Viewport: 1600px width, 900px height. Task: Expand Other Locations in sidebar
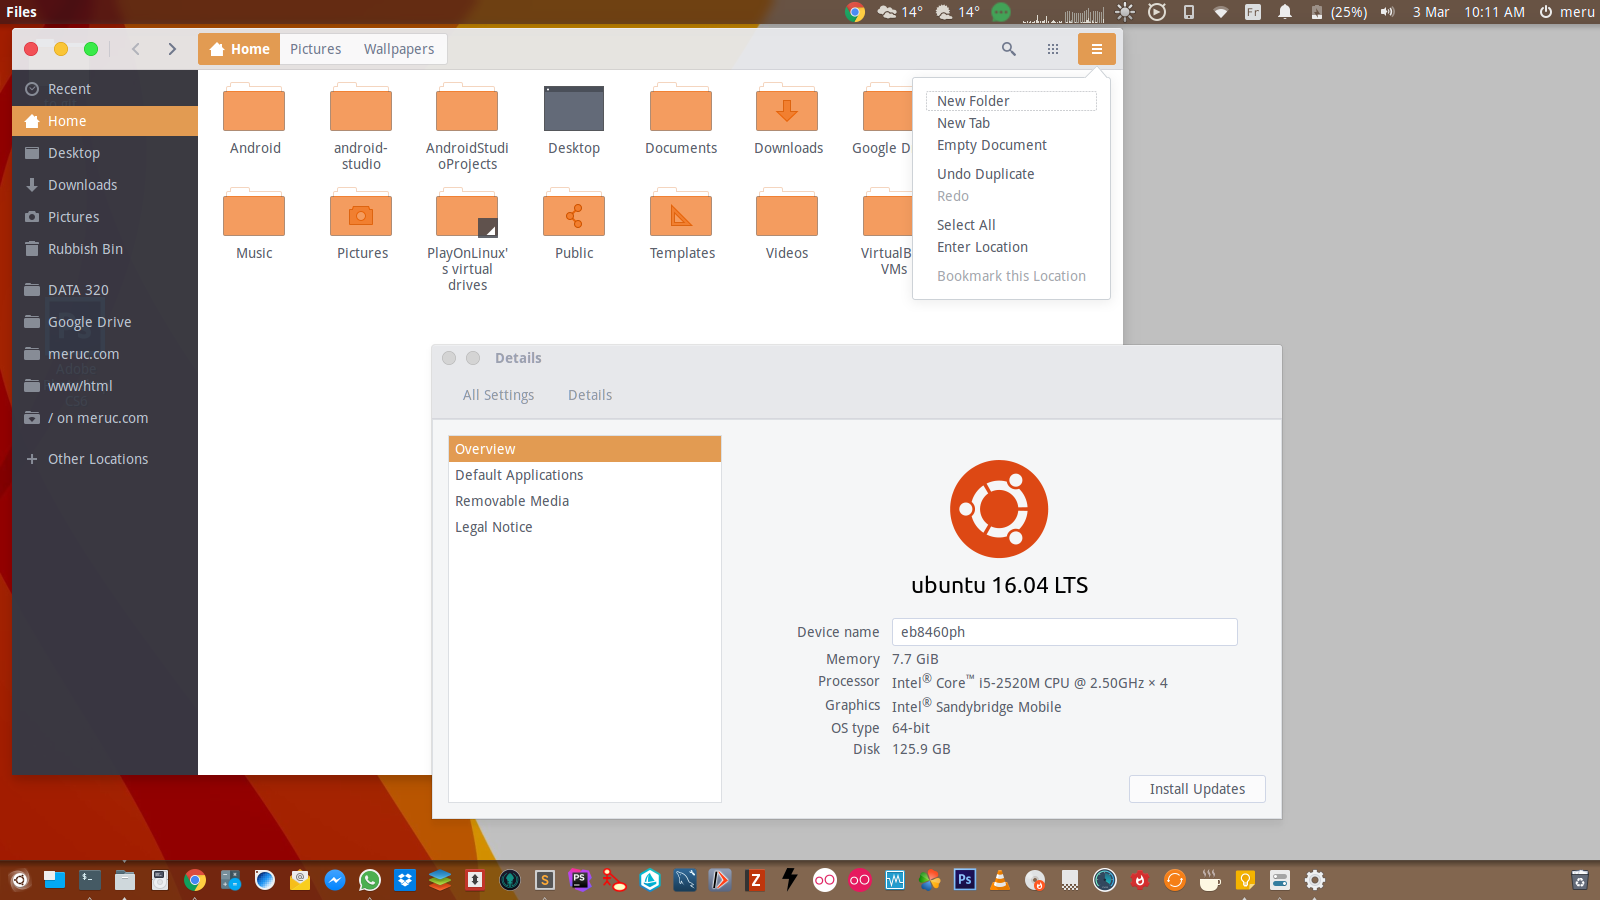click(x=97, y=459)
